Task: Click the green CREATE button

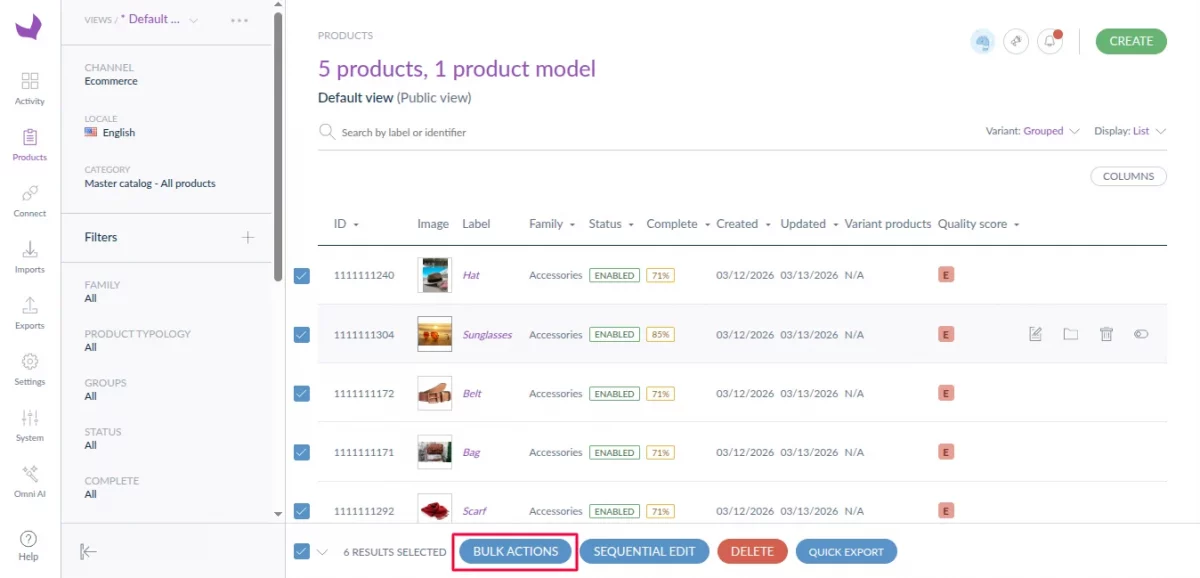Action: [1131, 42]
